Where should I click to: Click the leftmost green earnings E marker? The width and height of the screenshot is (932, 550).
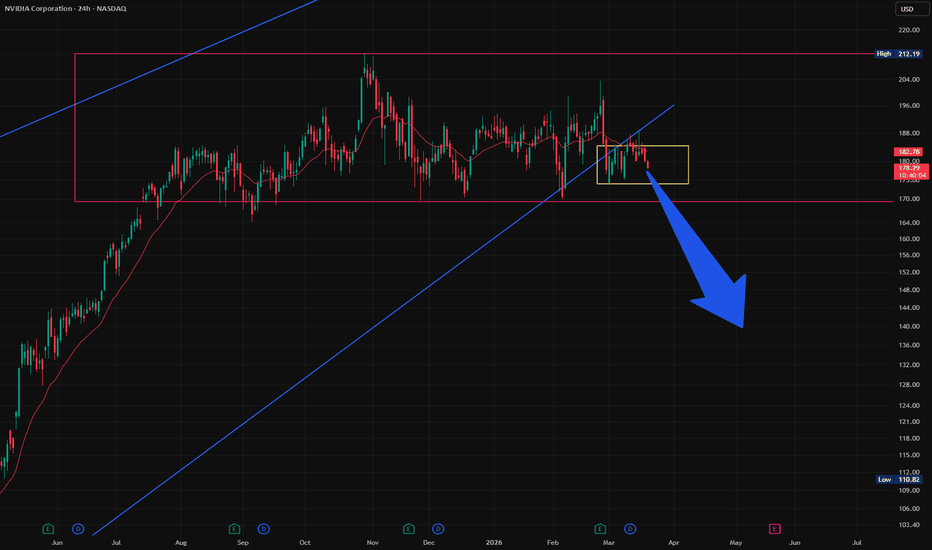47,527
